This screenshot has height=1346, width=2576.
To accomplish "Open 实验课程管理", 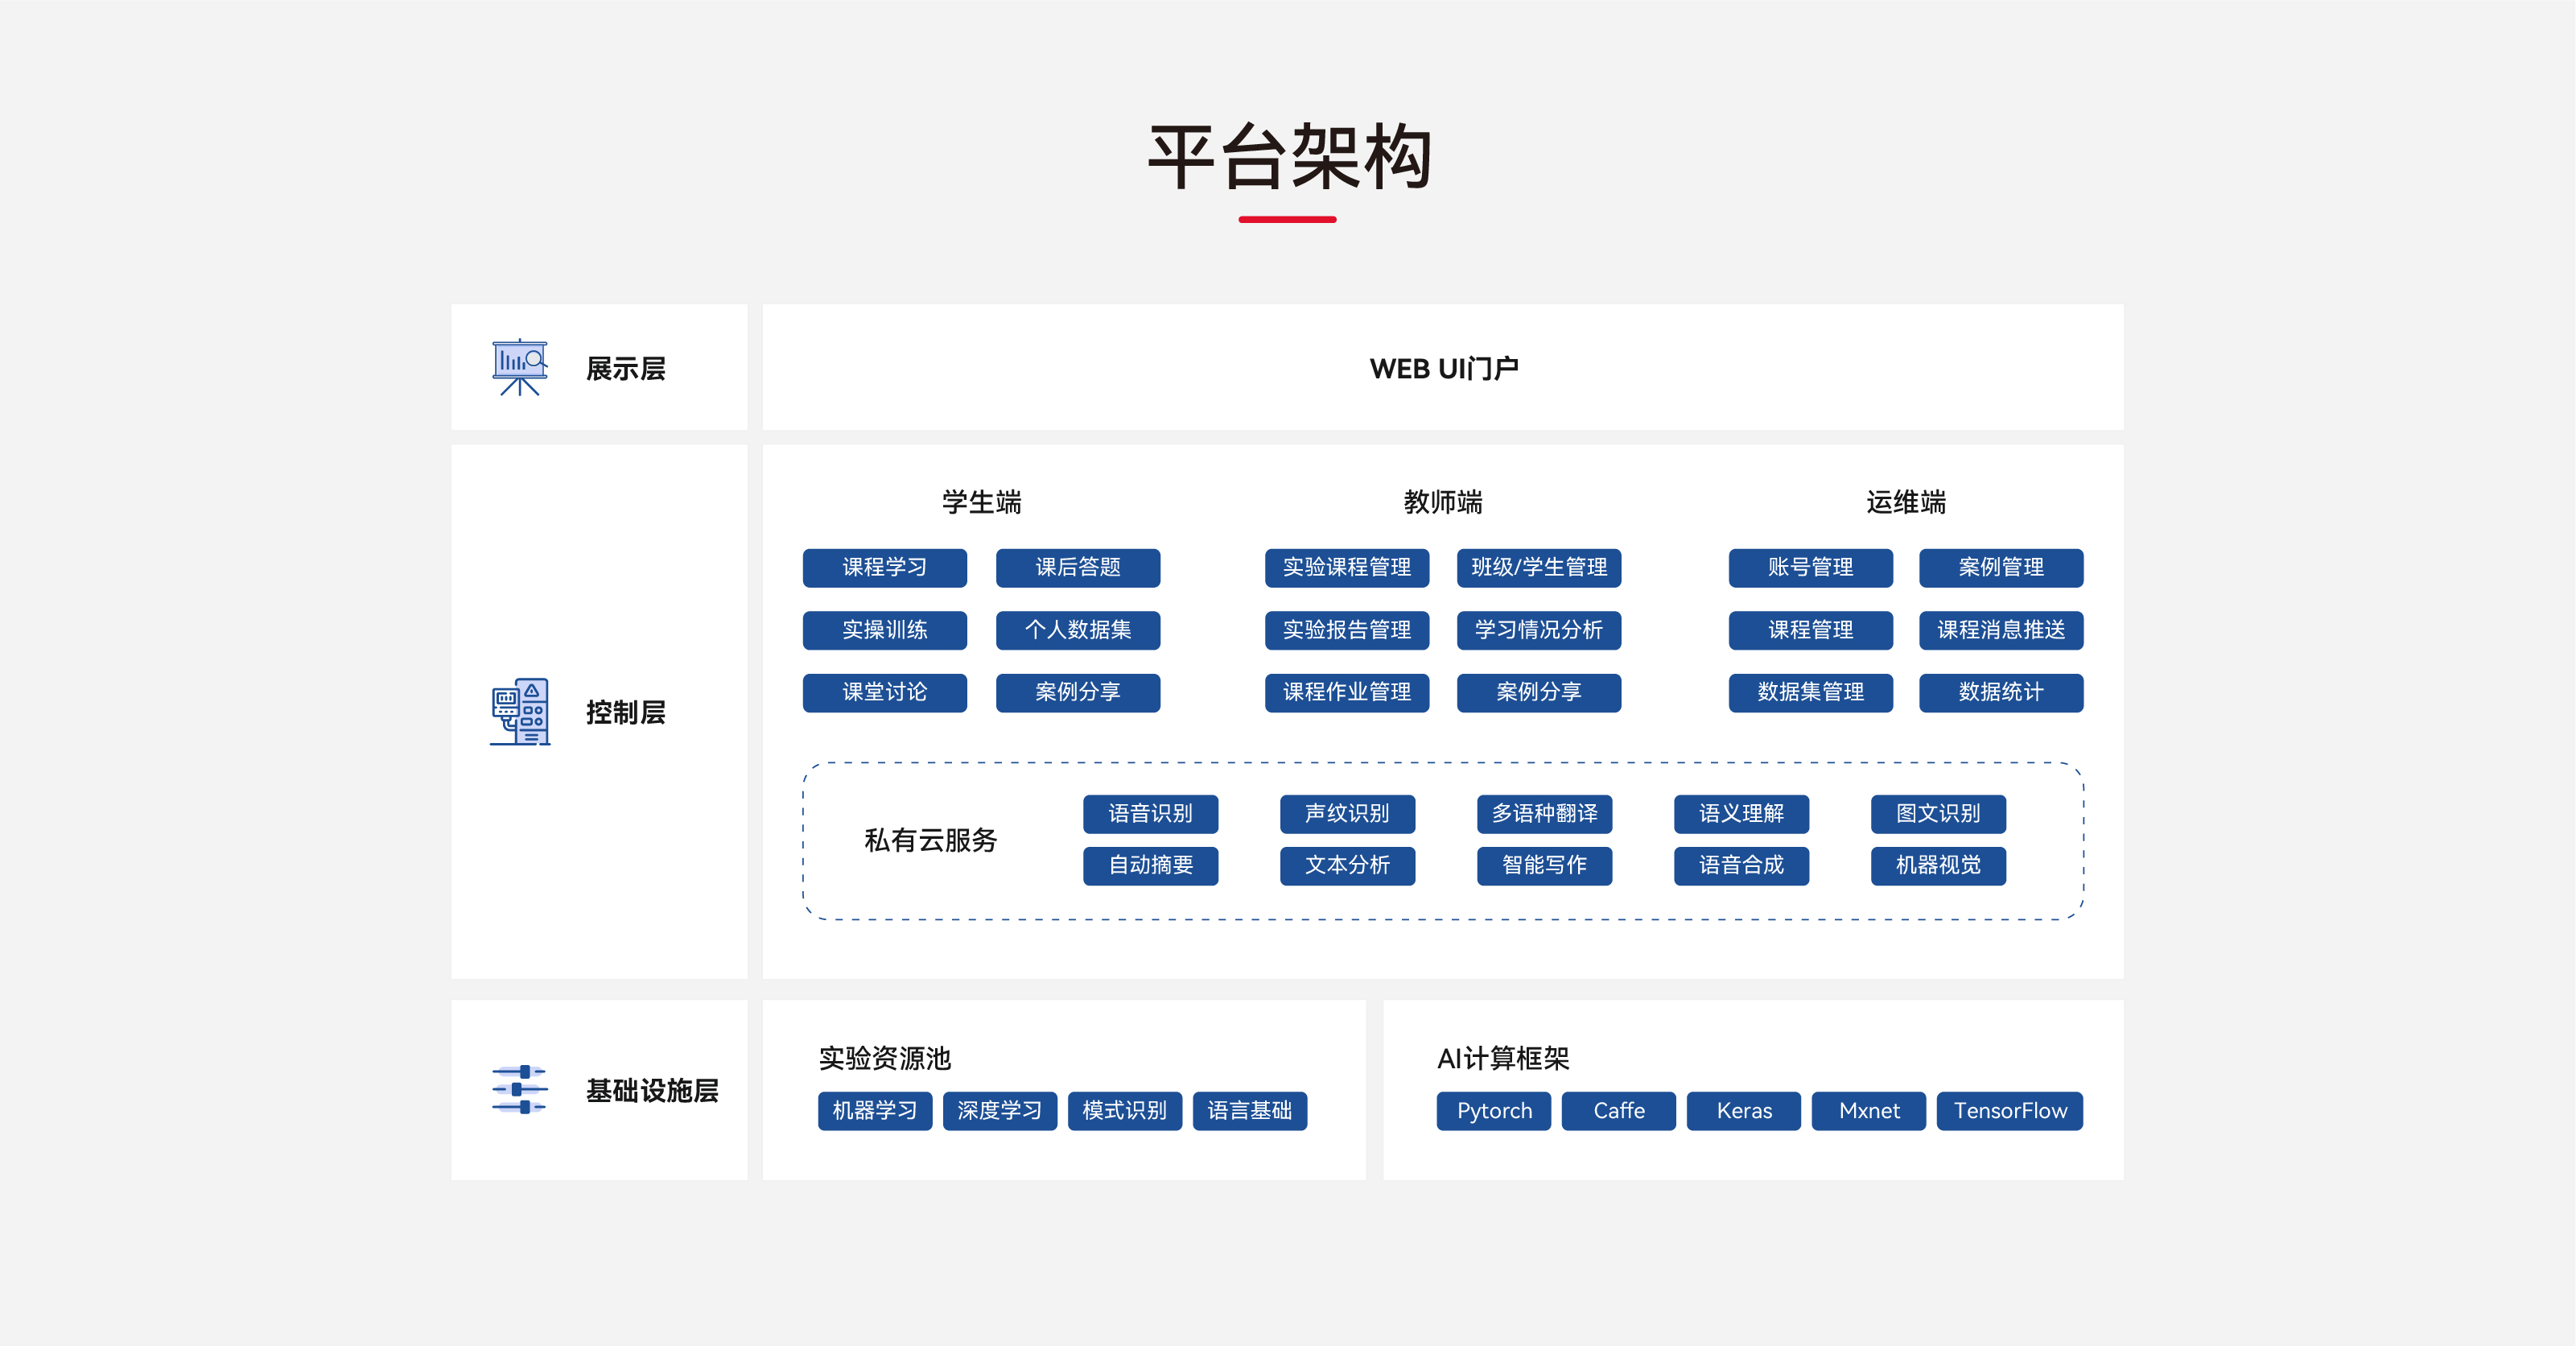I will pyautogui.click(x=1347, y=568).
